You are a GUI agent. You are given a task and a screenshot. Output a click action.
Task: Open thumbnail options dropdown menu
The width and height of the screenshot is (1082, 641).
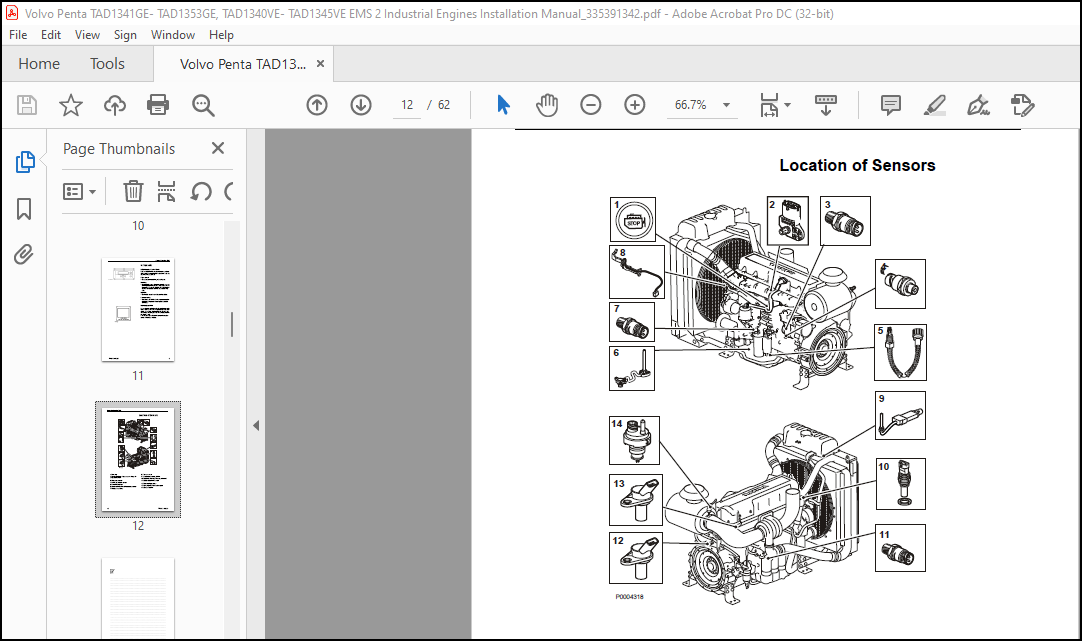pyautogui.click(x=79, y=191)
